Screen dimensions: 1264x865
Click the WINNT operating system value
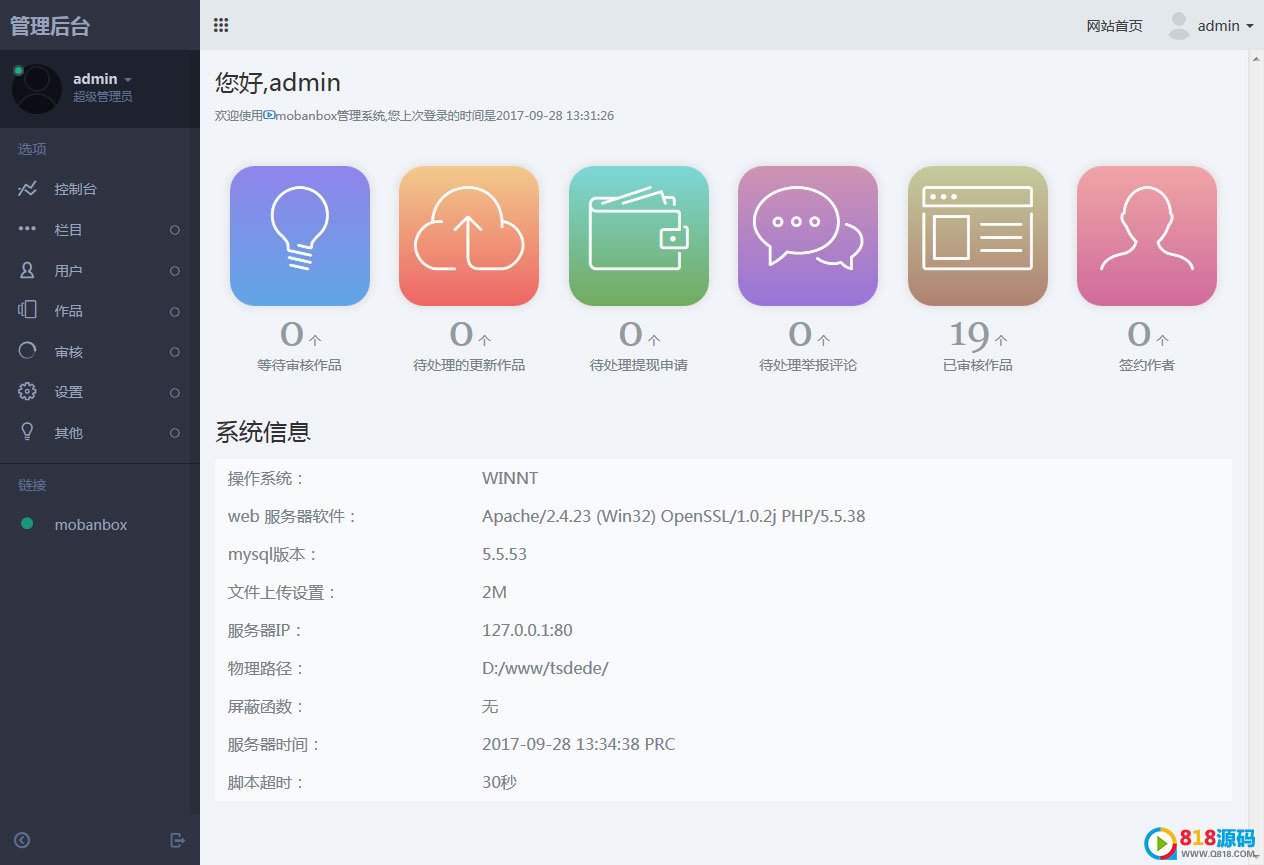pos(510,478)
